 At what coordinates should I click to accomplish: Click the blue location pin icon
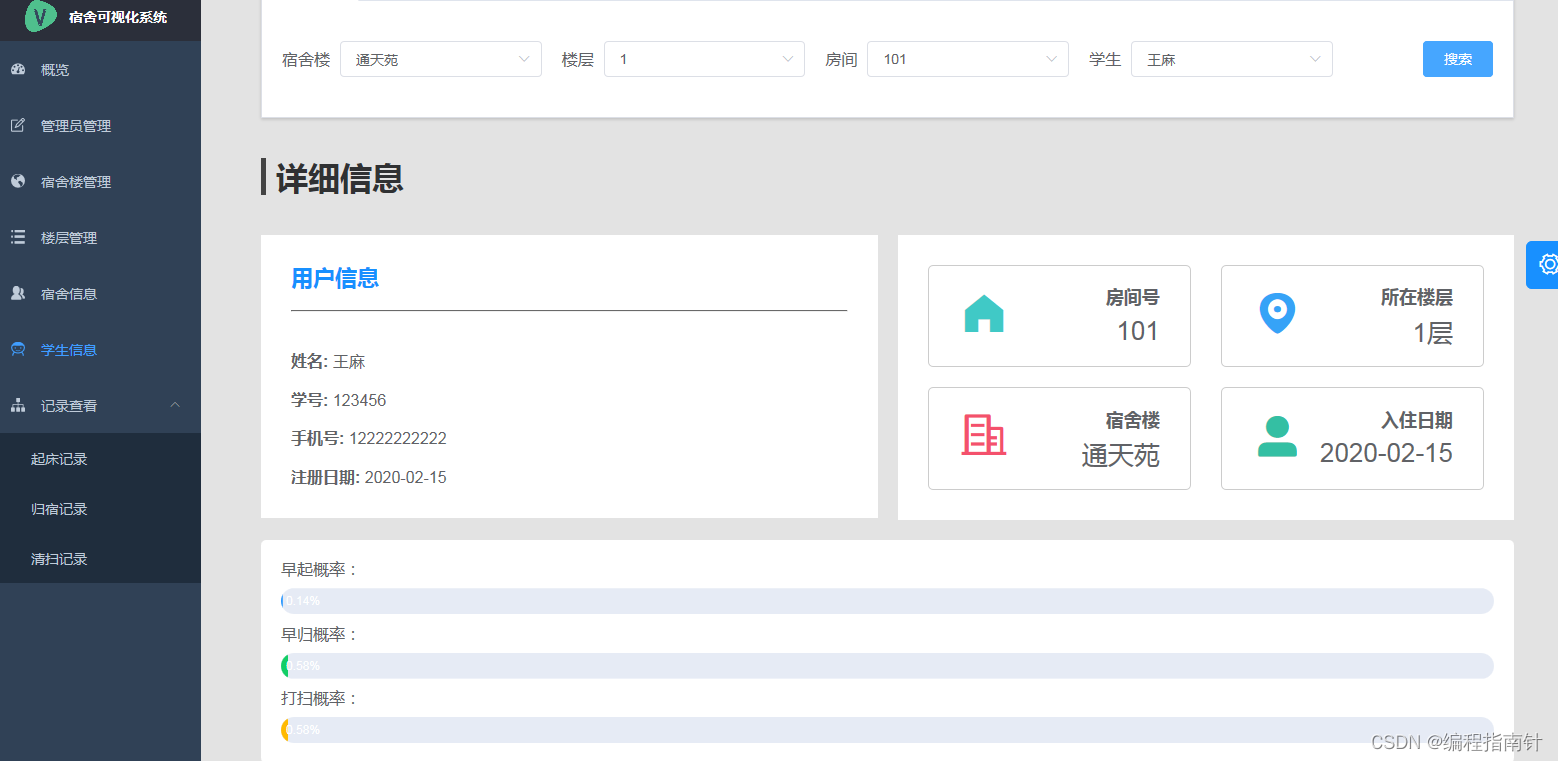point(1277,314)
